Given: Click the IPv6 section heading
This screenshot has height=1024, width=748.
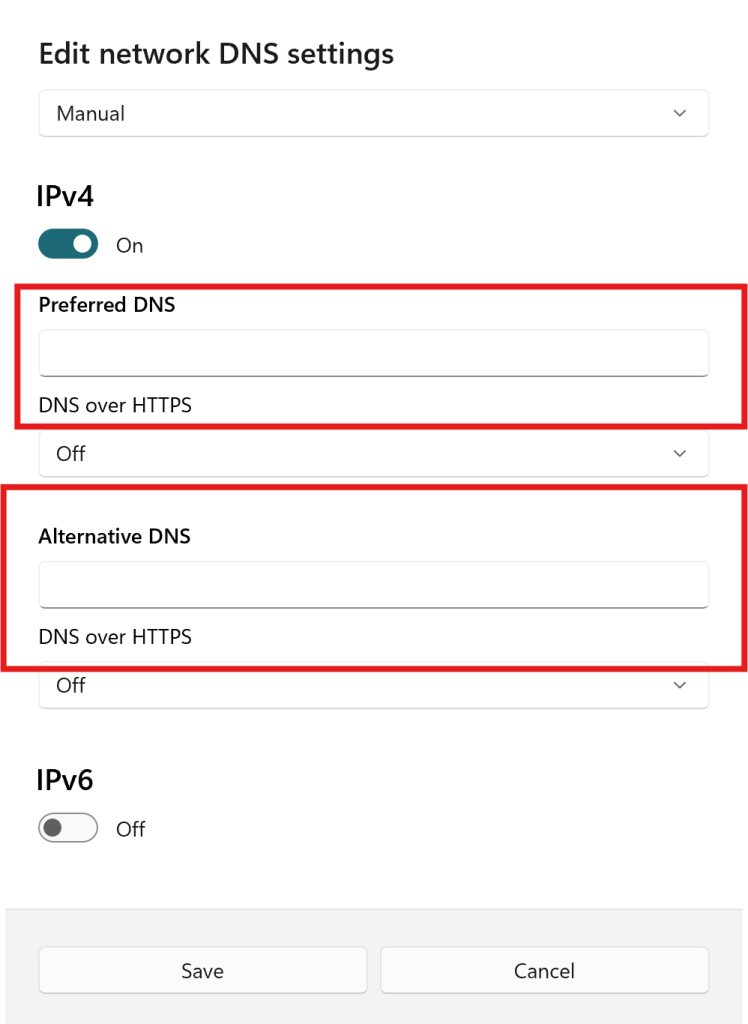Looking at the screenshot, I should pyautogui.click(x=66, y=780).
